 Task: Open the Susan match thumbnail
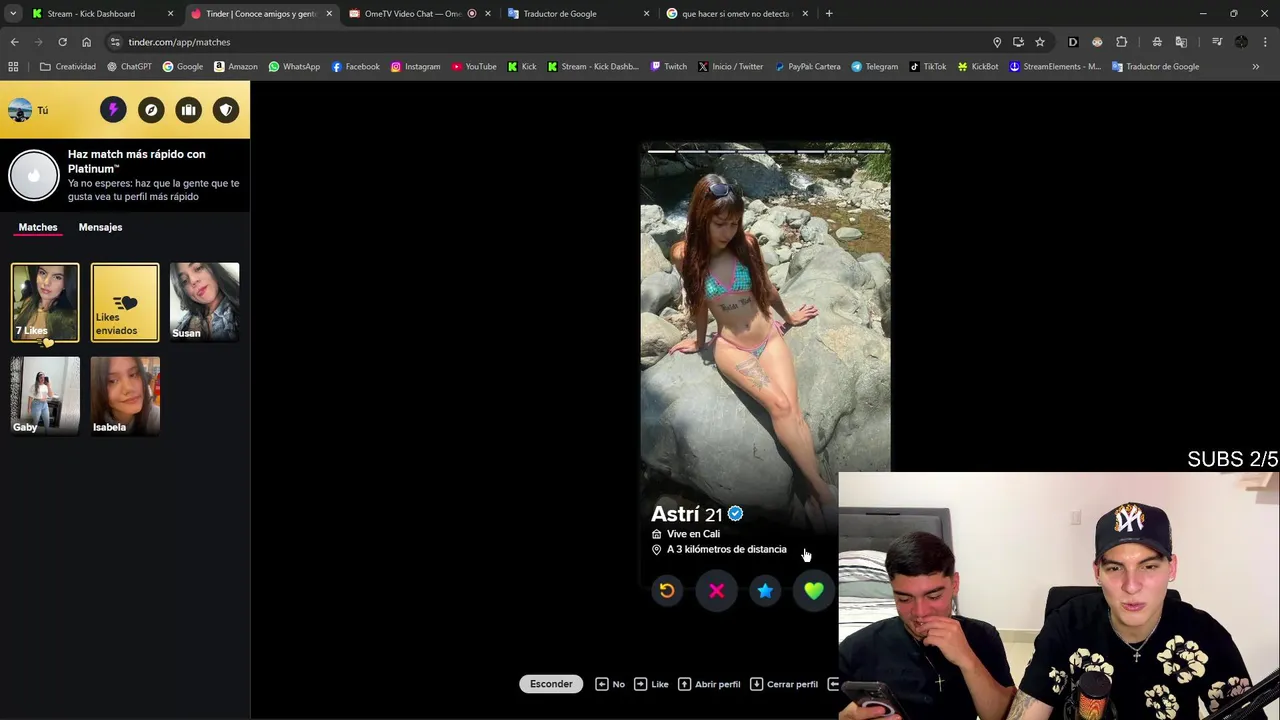[x=205, y=302]
